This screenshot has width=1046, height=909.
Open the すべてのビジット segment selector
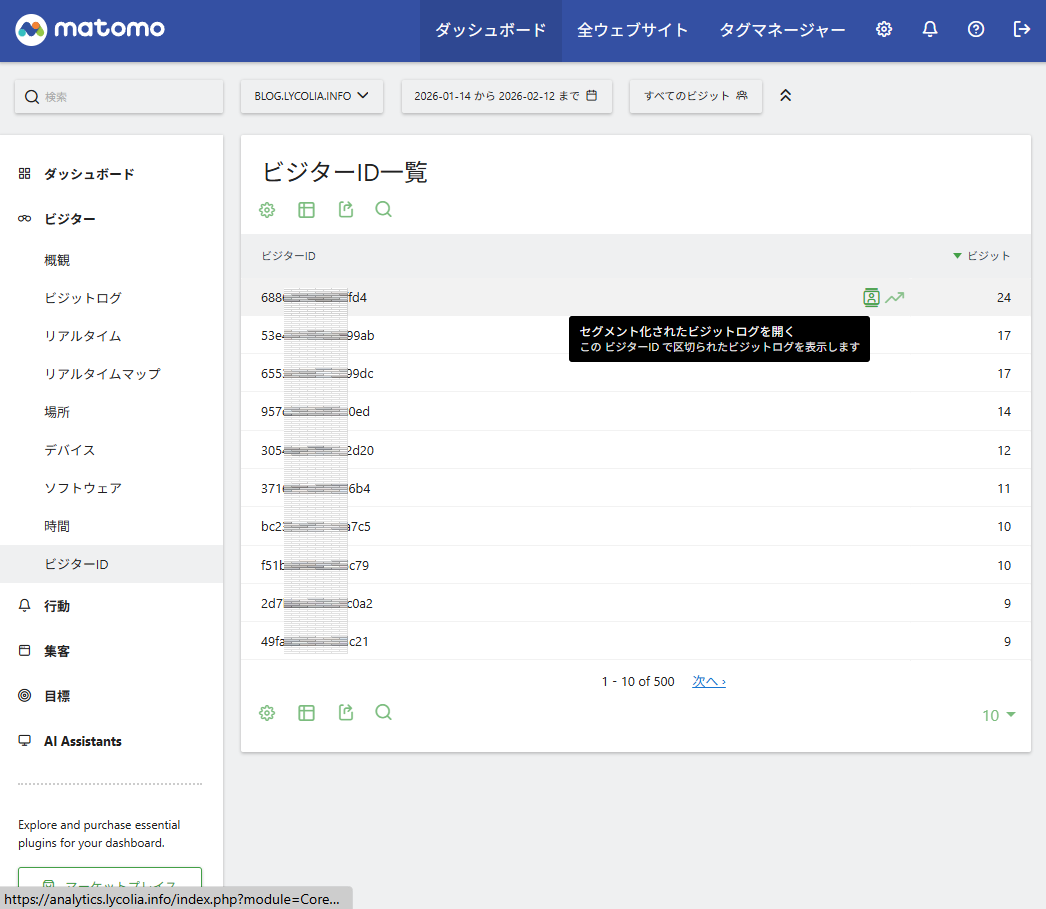695,96
